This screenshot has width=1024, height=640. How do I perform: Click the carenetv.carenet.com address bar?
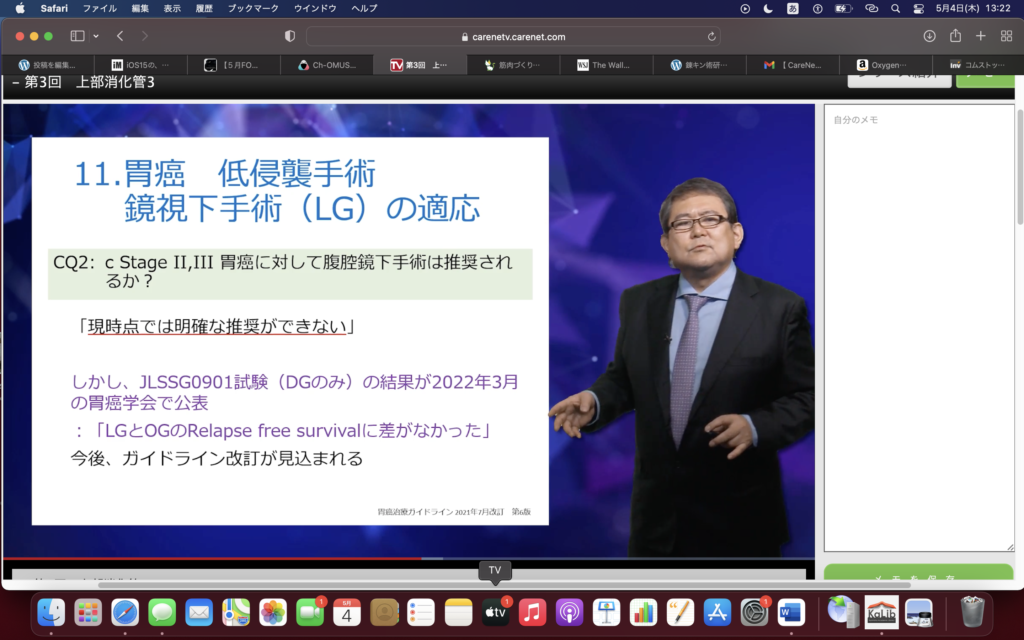coord(513,36)
